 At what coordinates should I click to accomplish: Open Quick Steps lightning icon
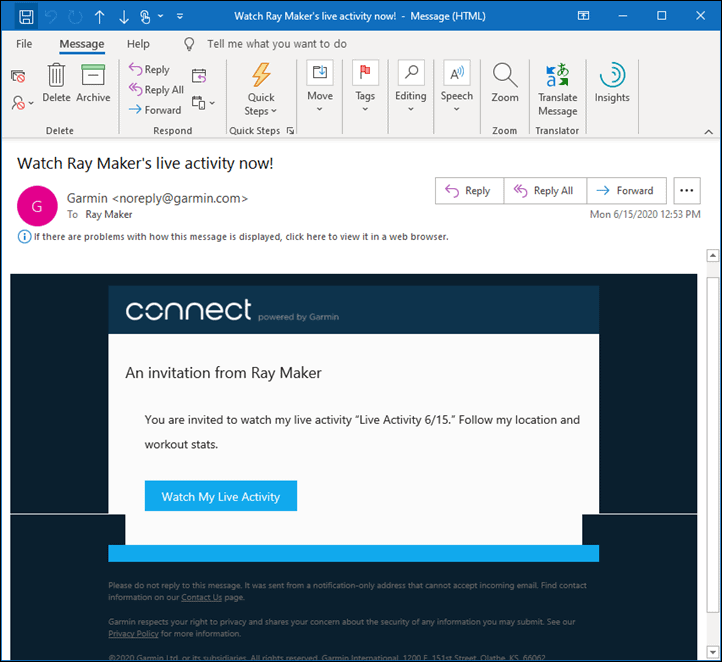261,88
